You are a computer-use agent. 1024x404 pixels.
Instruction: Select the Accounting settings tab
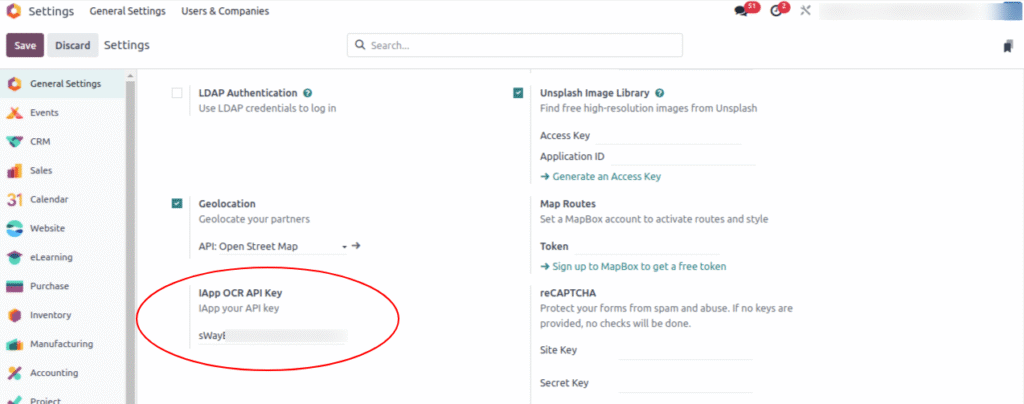coord(63,373)
